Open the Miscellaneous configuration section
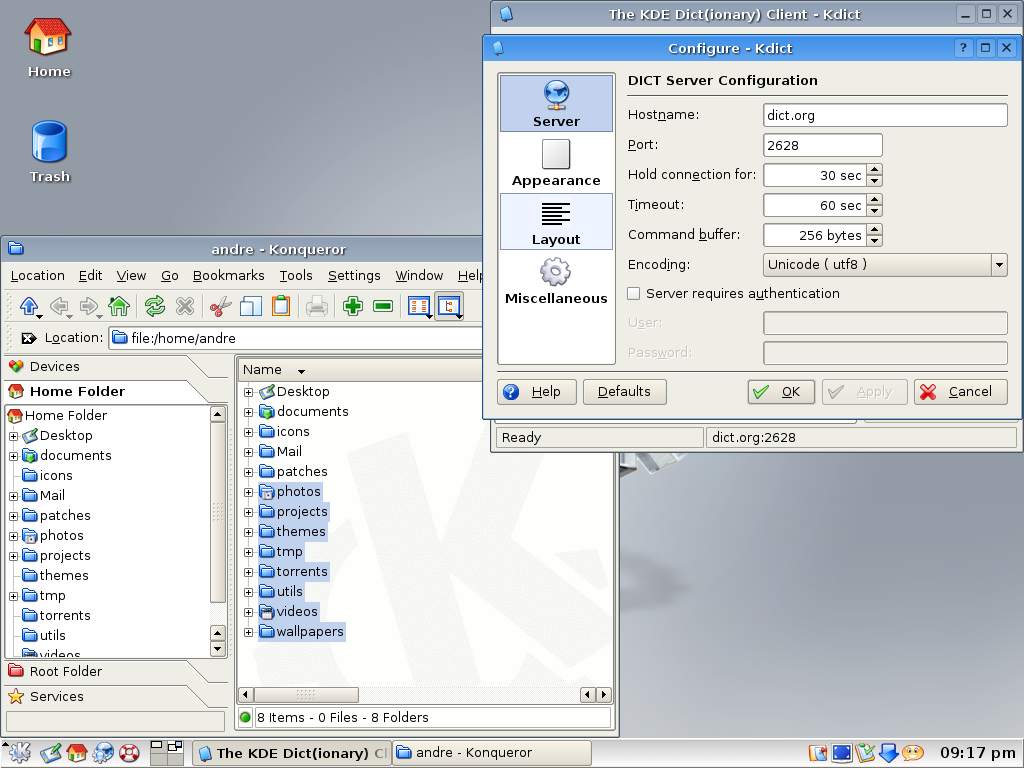The height and width of the screenshot is (768, 1024). tap(556, 281)
